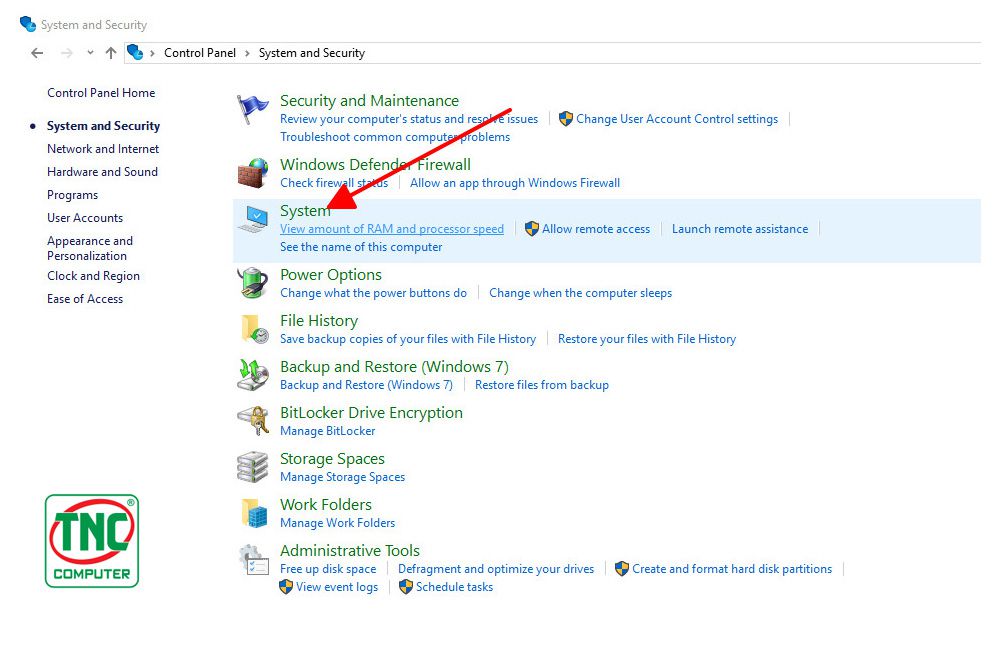Click Allow an app through Windows Firewall
The width and height of the screenshot is (1000, 650).
pos(515,183)
